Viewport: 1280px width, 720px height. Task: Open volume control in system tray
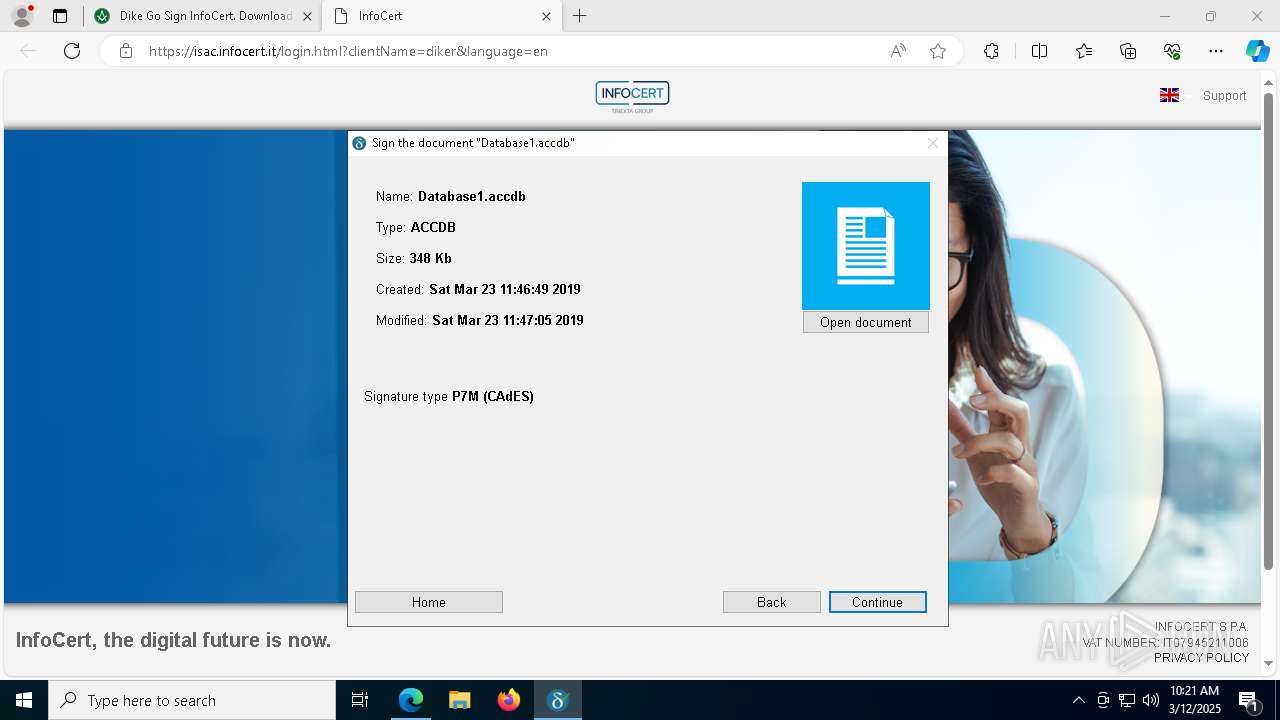[1151, 700]
